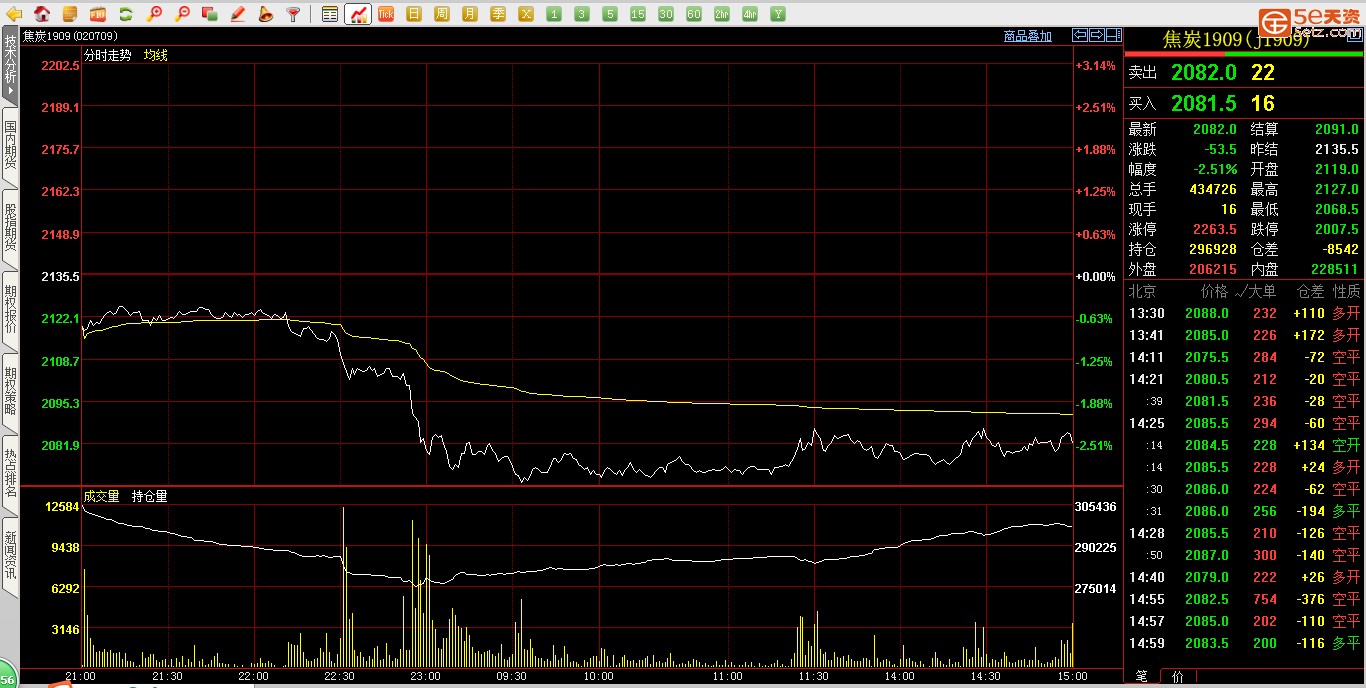Click the 2135.5 price axis label
This screenshot has width=1366, height=688.
60,276
